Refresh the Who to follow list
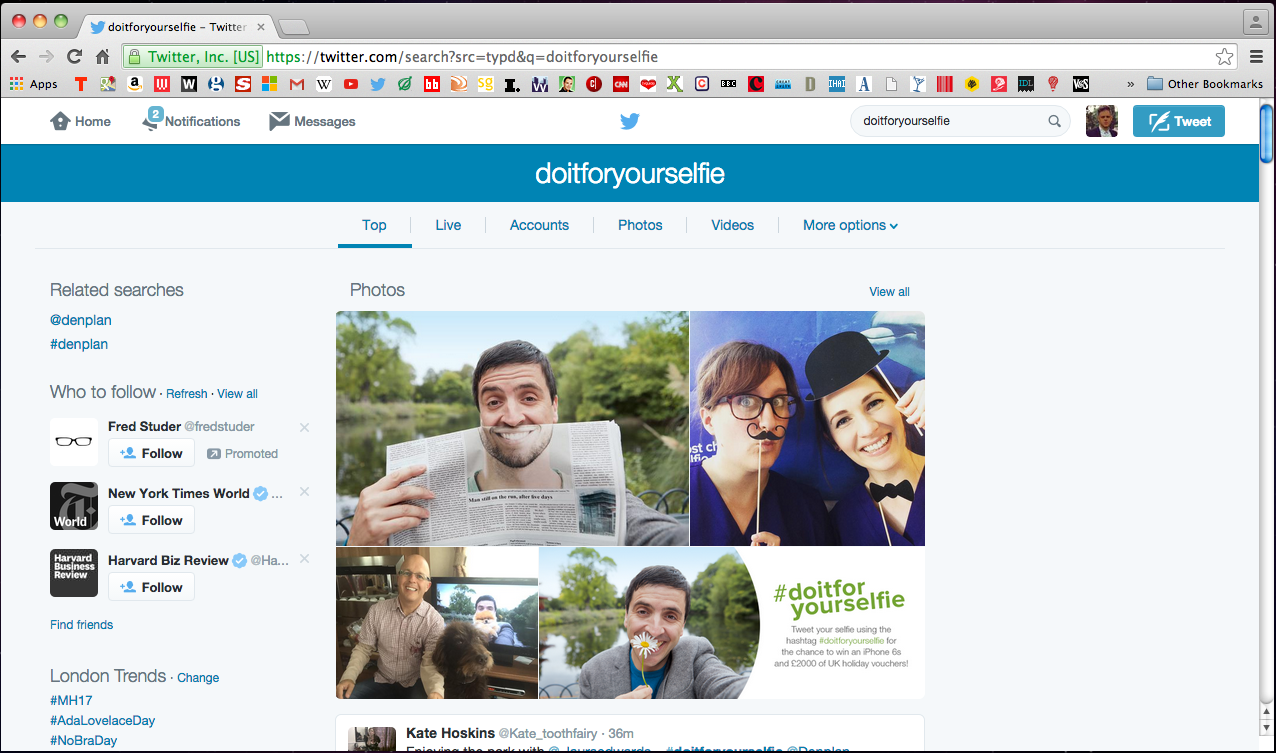 (x=187, y=394)
